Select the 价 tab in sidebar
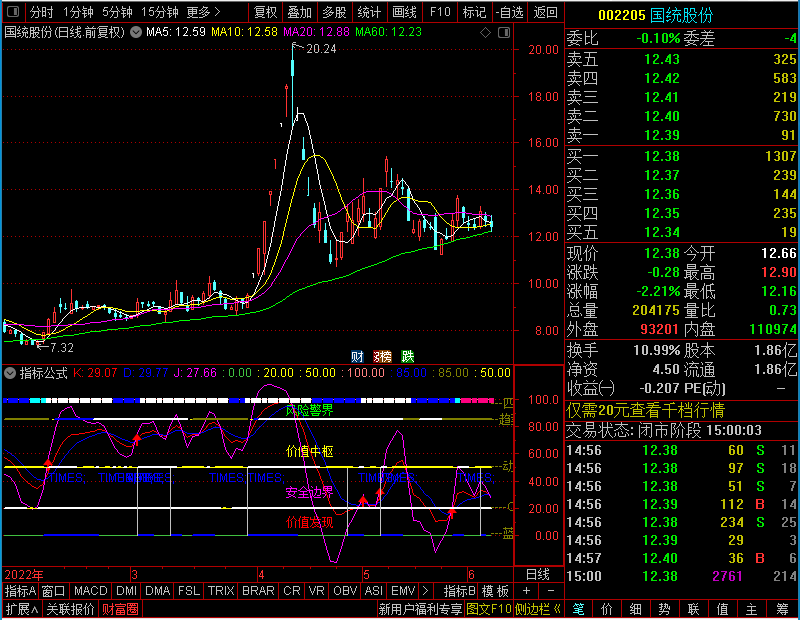The width and height of the screenshot is (800, 620). [607, 609]
